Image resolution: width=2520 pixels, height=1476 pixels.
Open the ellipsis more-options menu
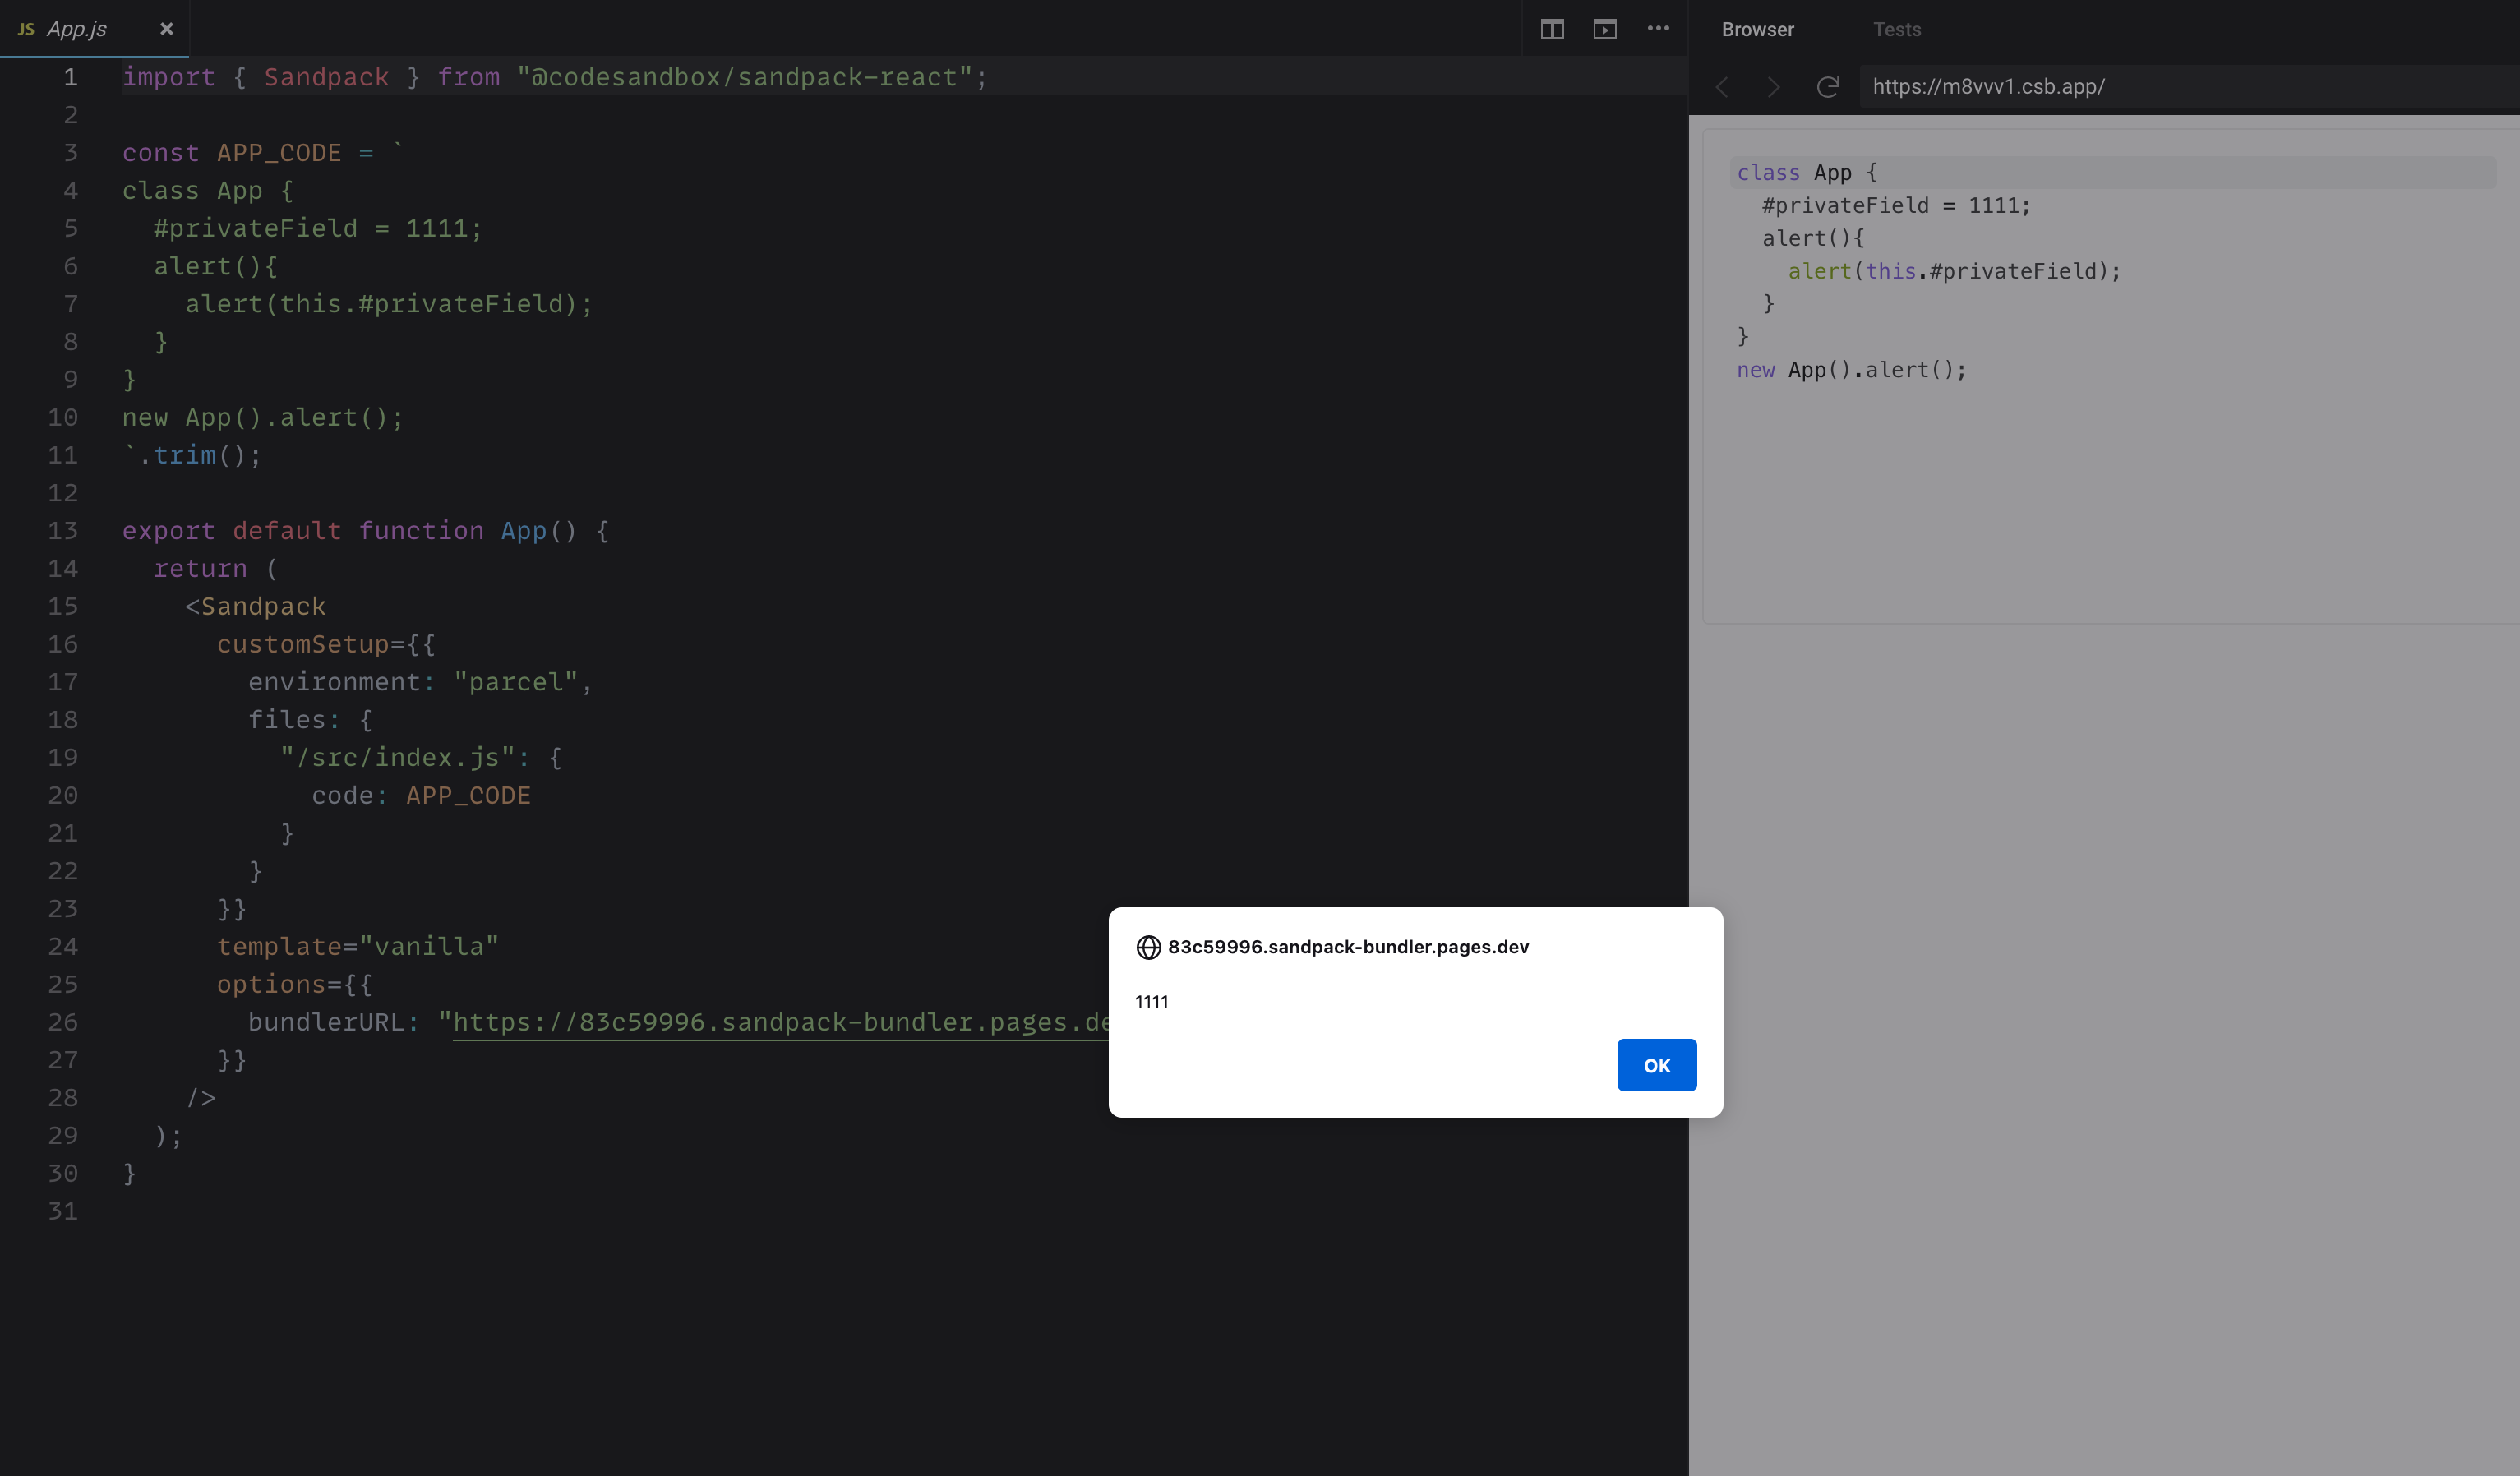(1658, 29)
